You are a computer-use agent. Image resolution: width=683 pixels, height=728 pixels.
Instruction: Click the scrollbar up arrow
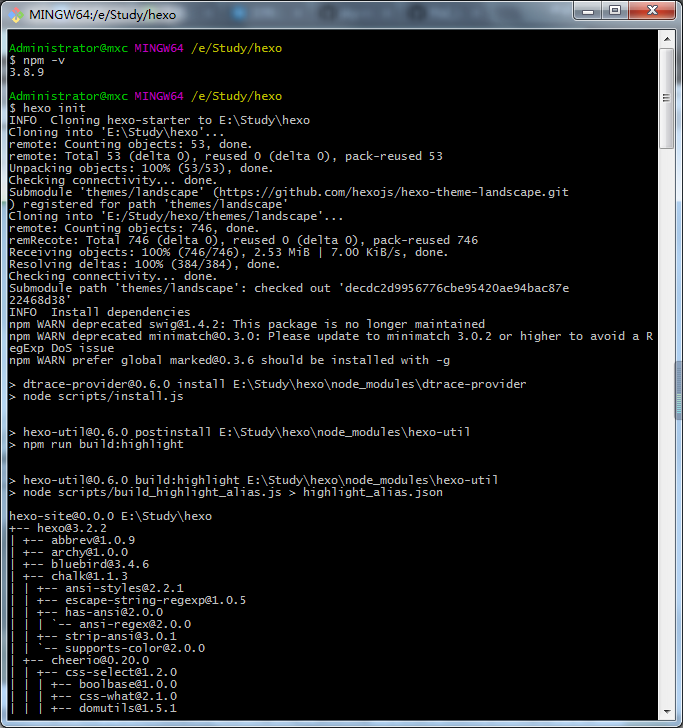tap(667, 39)
